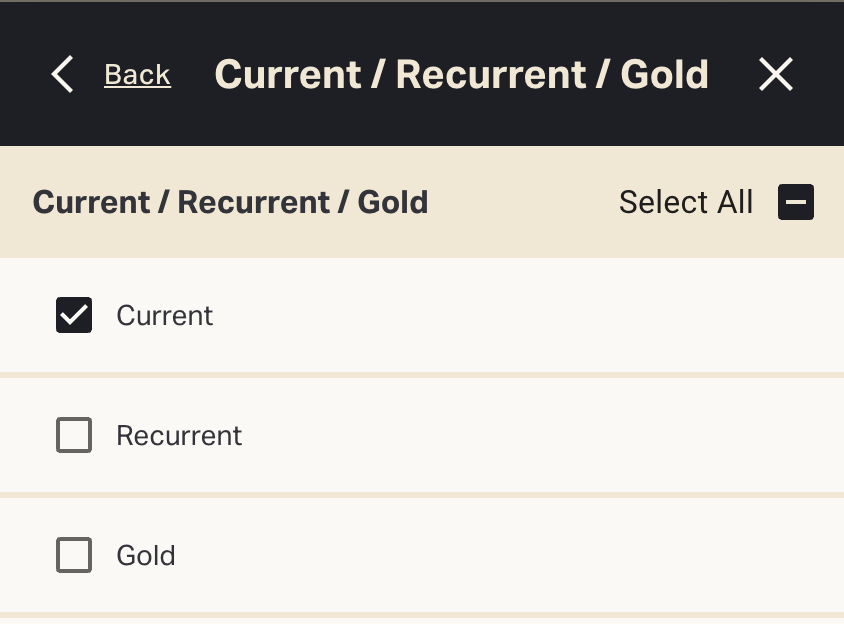The image size is (844, 624).
Task: Click empty space in the Recurrent row
Action: click(520, 436)
